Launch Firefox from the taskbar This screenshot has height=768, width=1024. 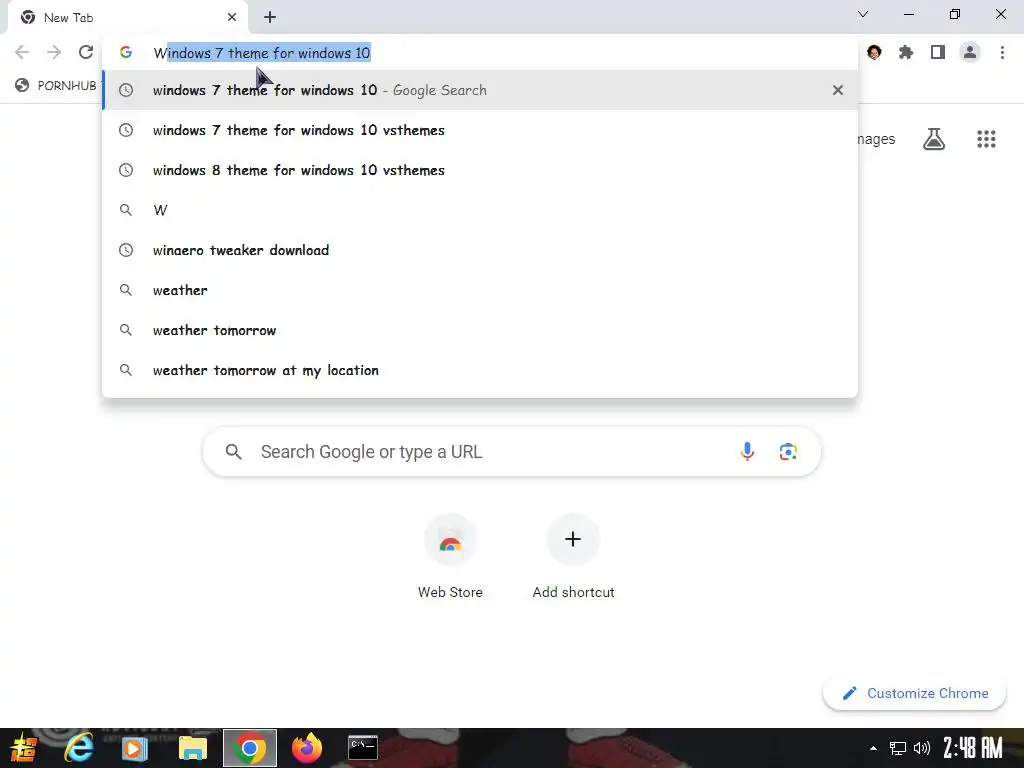click(306, 748)
